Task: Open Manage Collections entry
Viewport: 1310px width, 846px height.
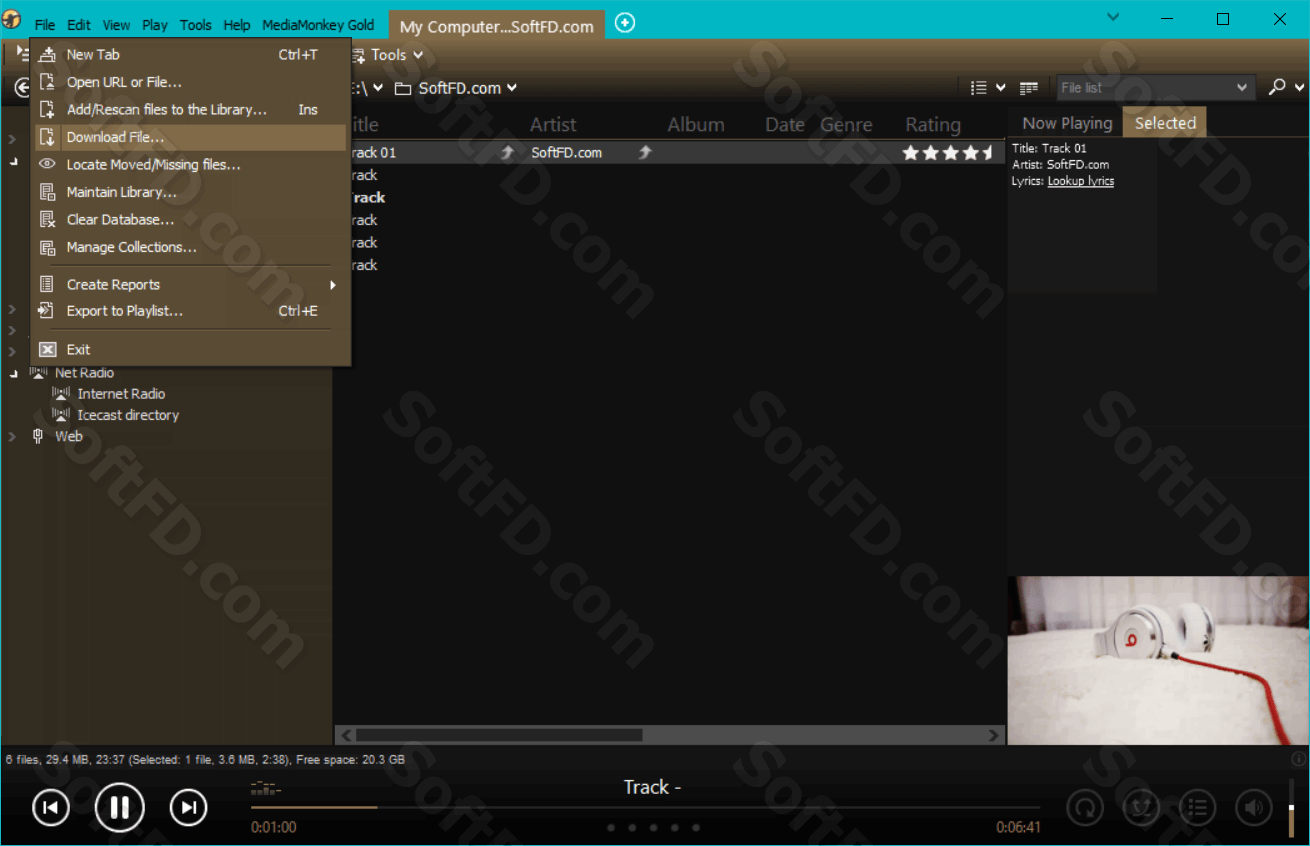Action: (191, 247)
